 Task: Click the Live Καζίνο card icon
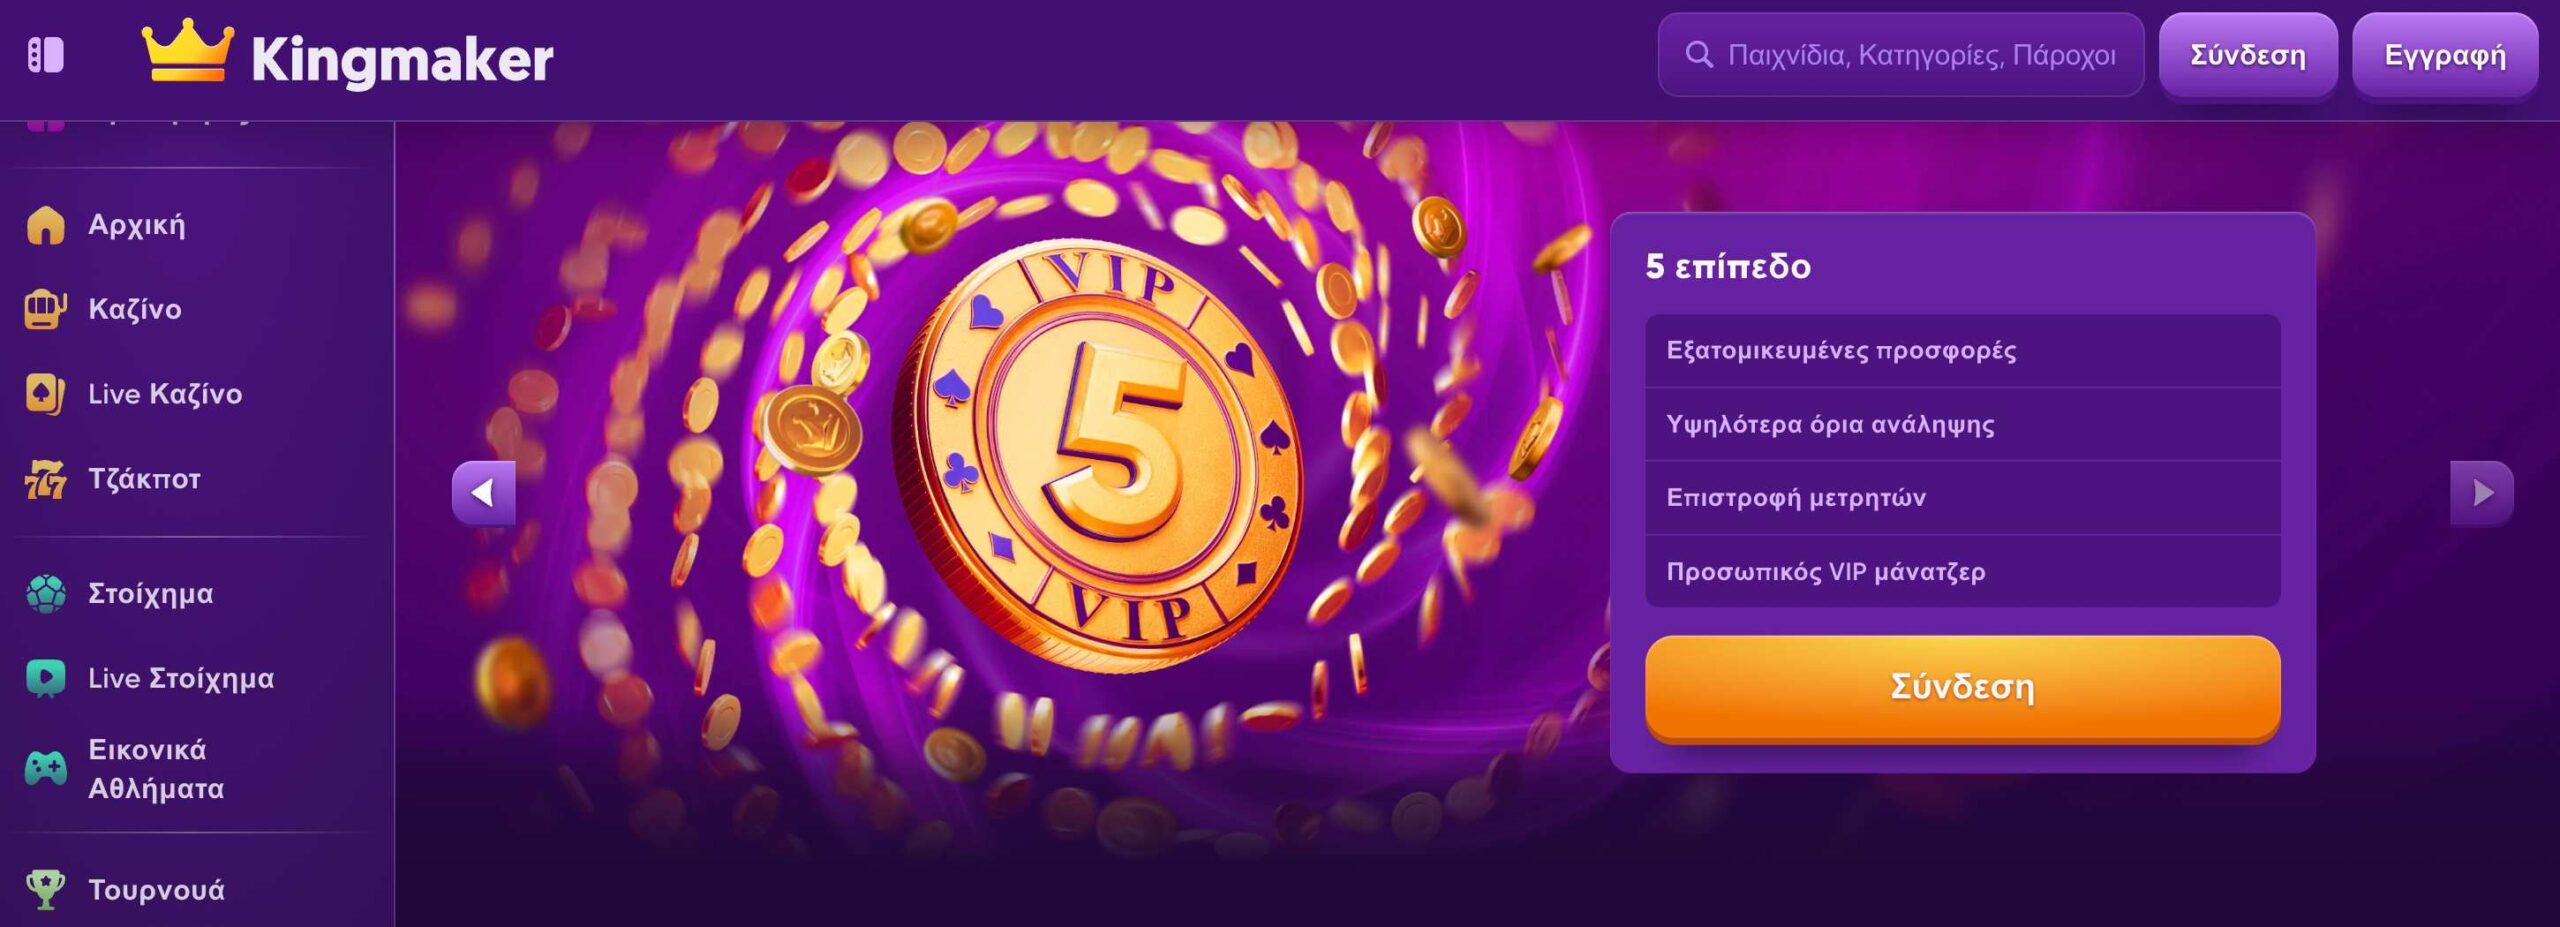[x=45, y=394]
